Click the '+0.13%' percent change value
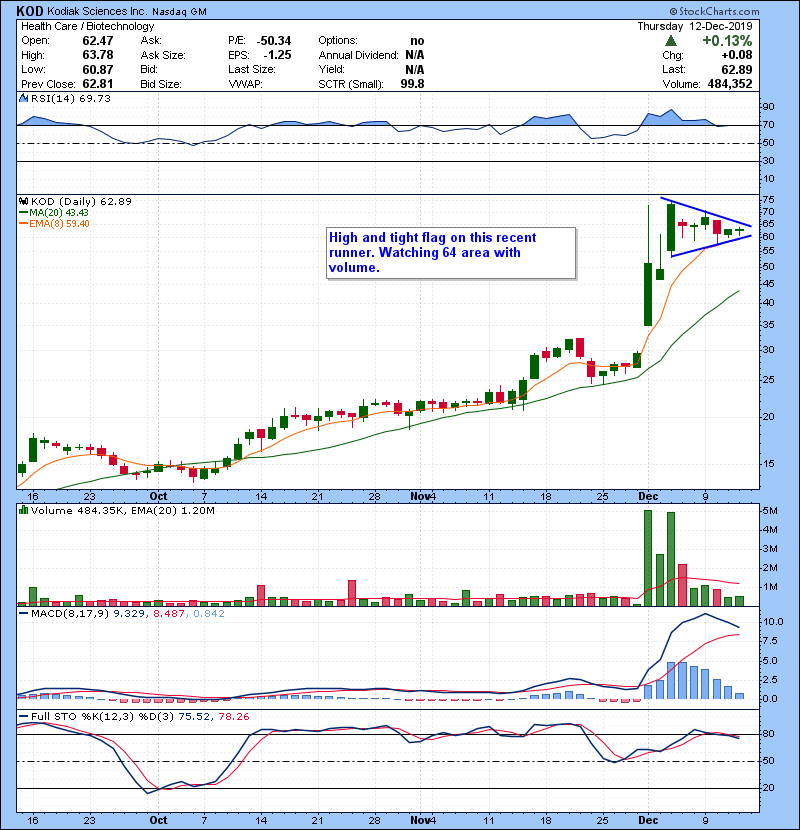 [727, 41]
